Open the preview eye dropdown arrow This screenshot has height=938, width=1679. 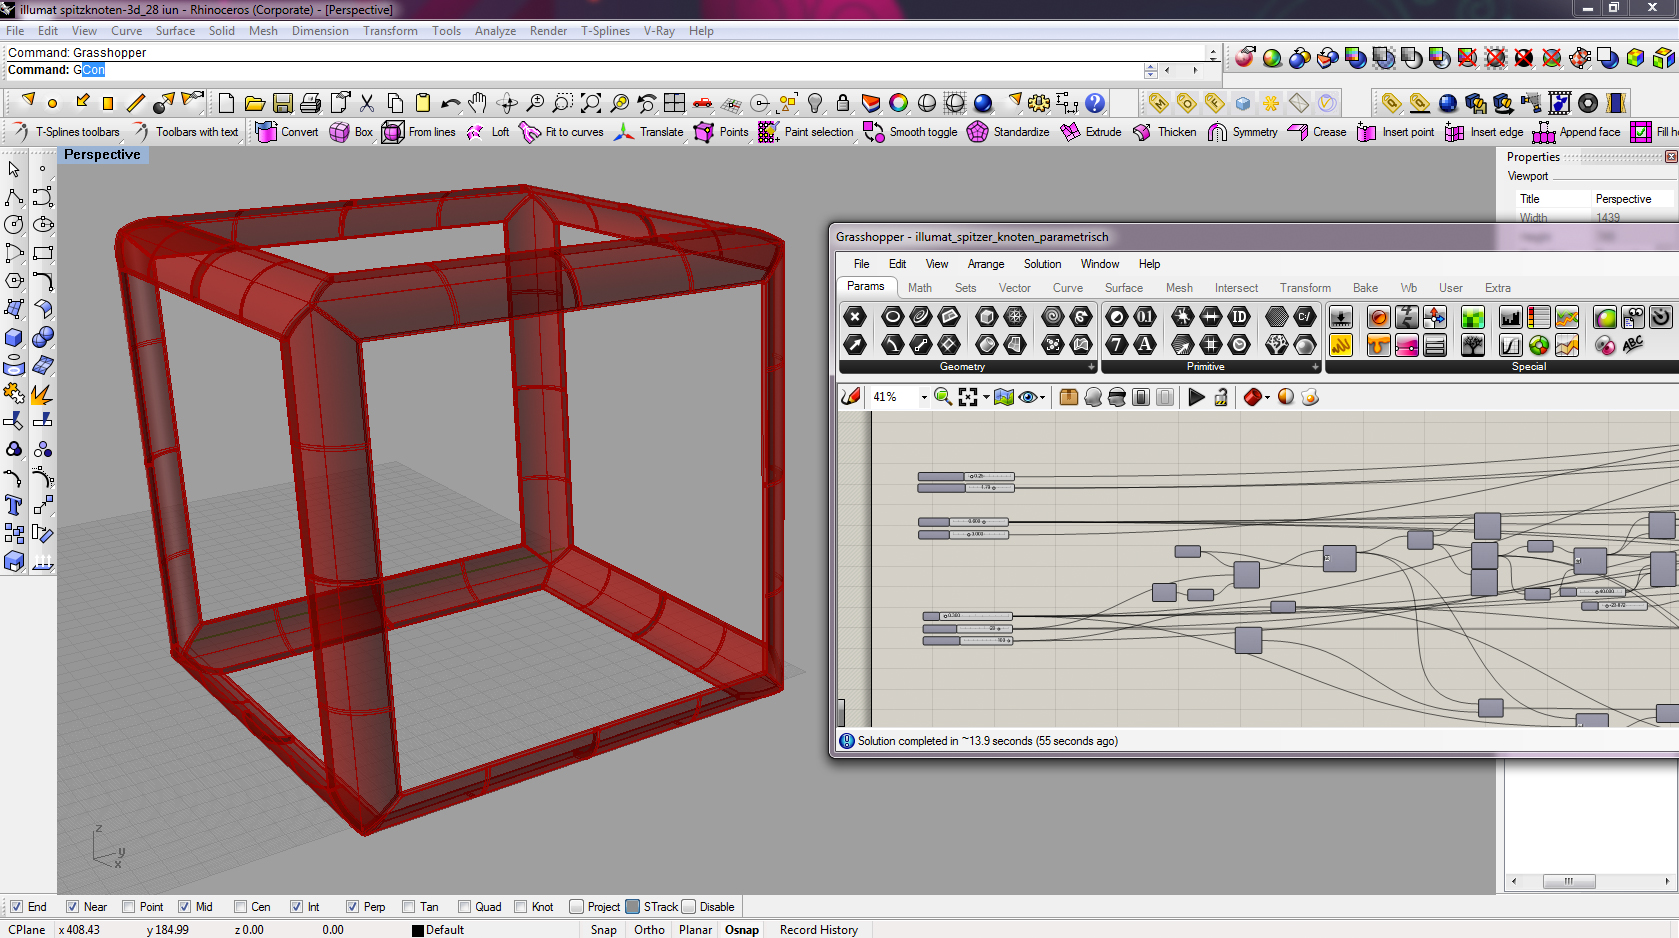click(1043, 398)
